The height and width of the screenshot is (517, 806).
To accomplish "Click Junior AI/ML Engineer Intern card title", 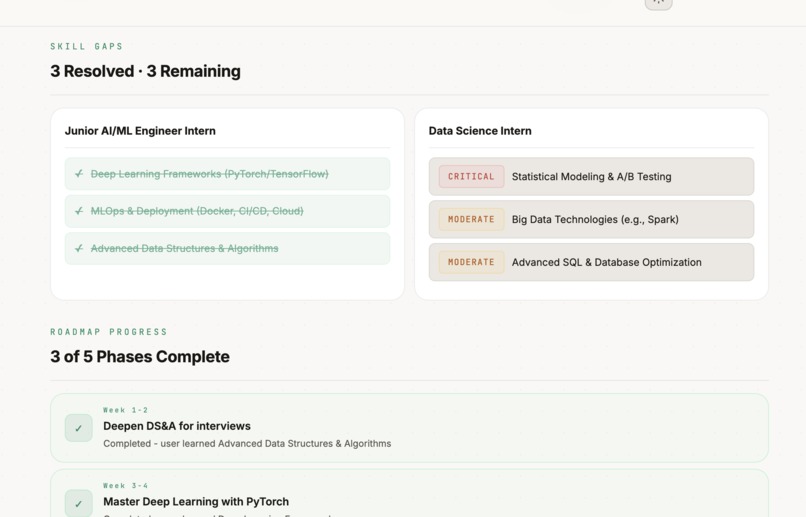I will point(140,131).
